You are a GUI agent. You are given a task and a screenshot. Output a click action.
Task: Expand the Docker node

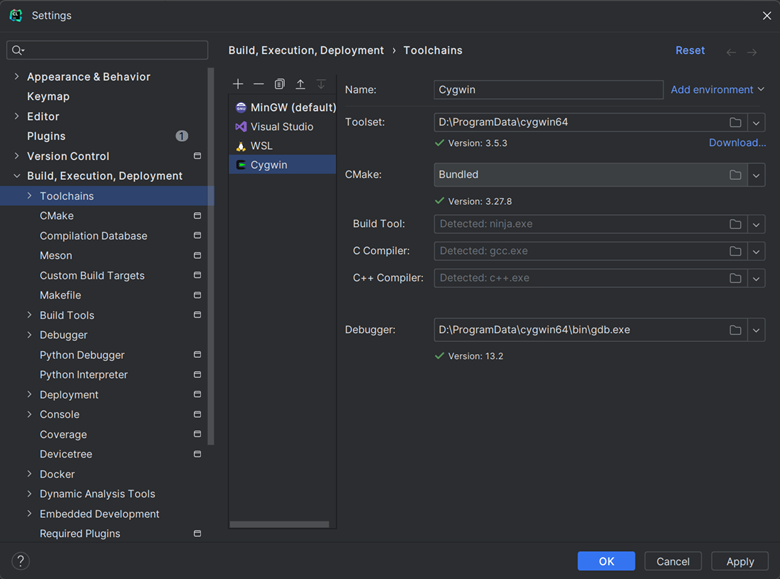click(x=29, y=474)
